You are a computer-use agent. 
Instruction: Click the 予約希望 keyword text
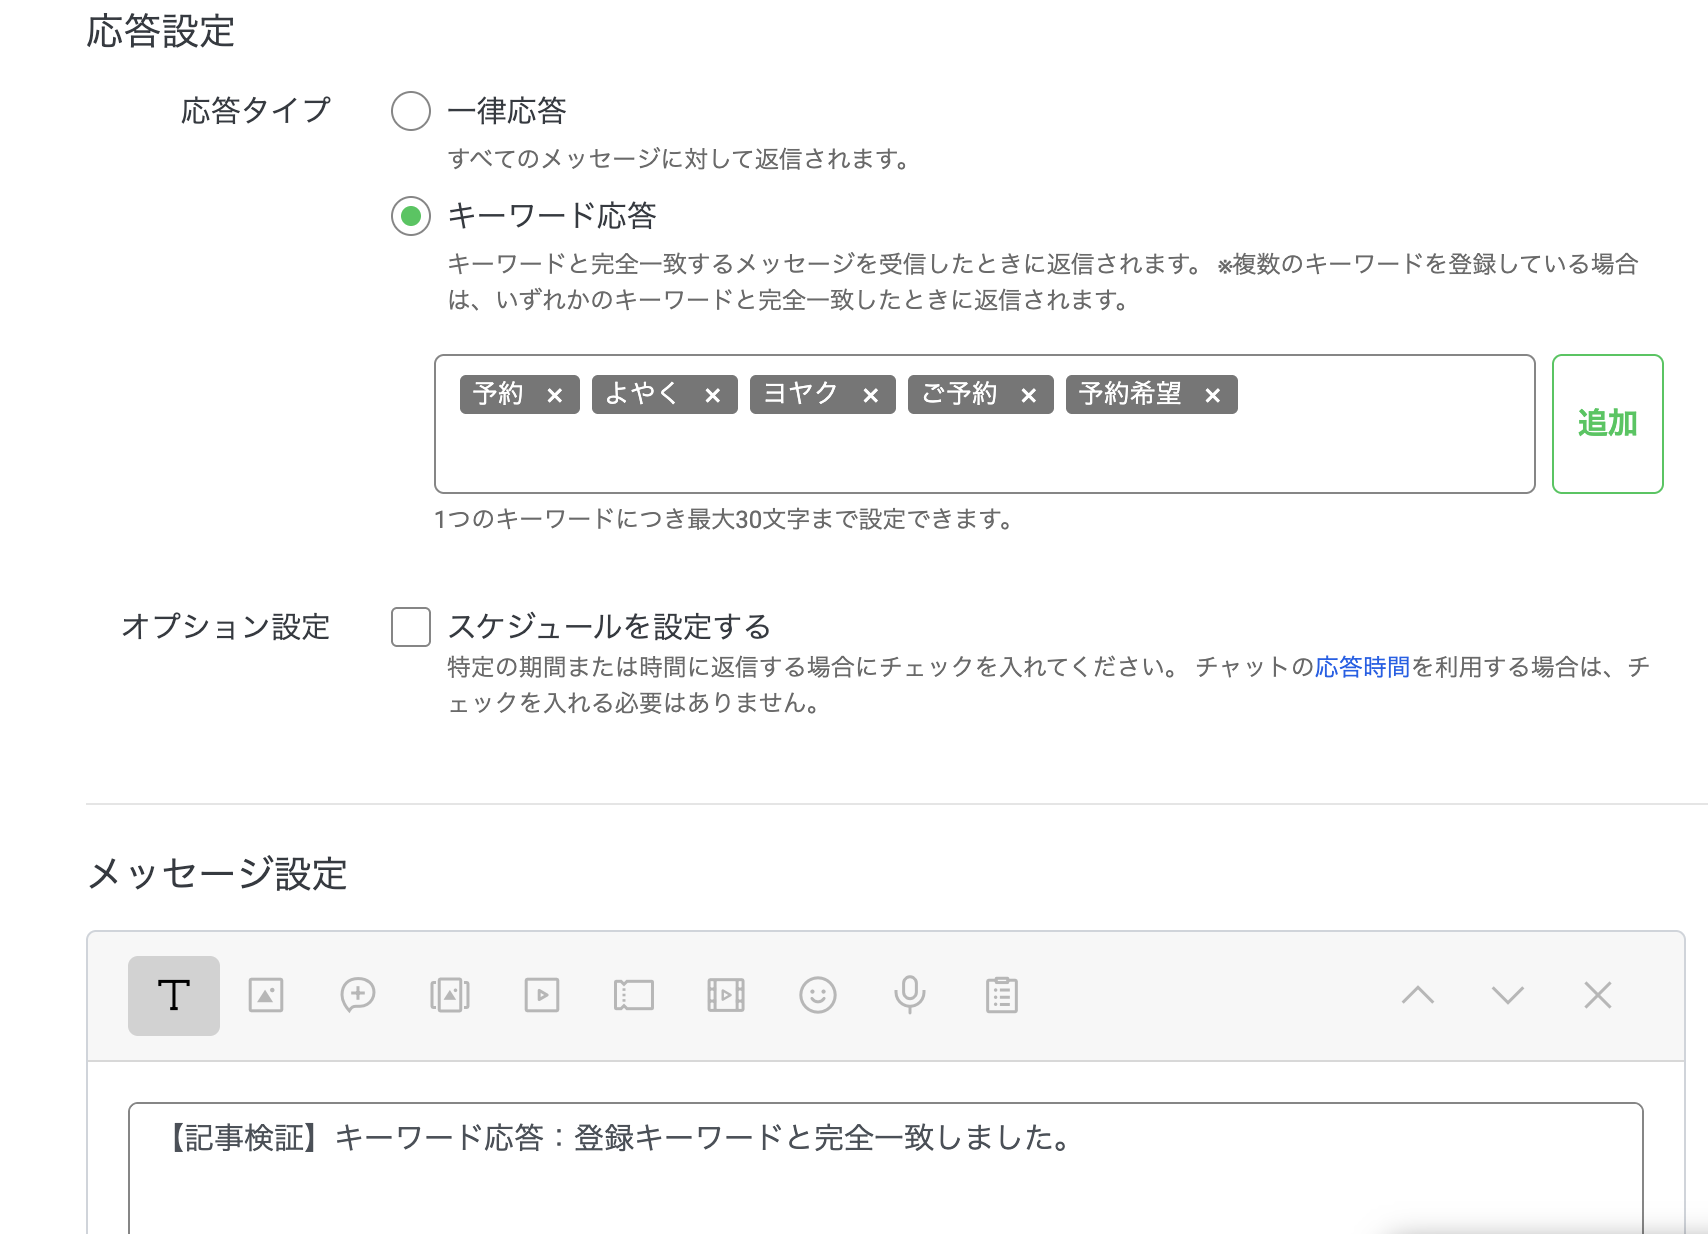1130,394
